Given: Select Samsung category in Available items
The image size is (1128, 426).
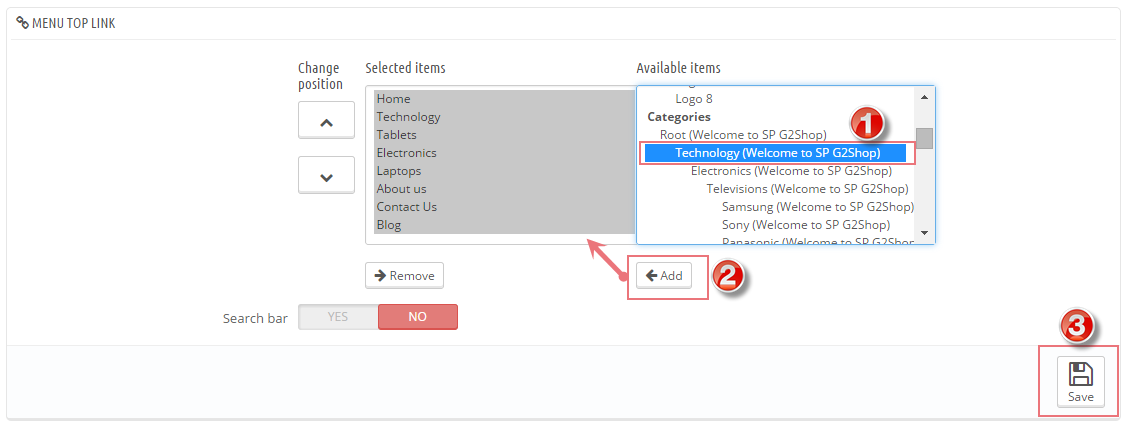Looking at the screenshot, I should [817, 207].
